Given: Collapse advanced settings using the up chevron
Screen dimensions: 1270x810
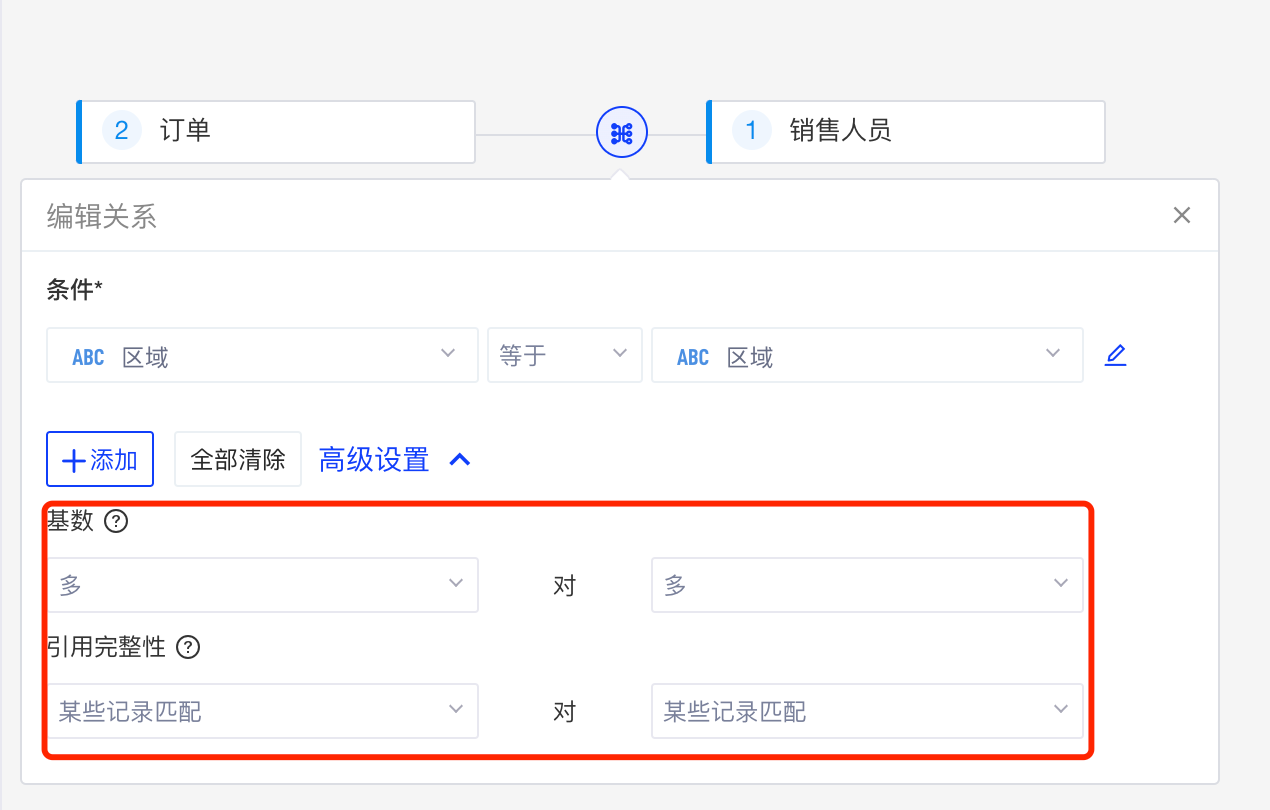Looking at the screenshot, I should pos(460,460).
